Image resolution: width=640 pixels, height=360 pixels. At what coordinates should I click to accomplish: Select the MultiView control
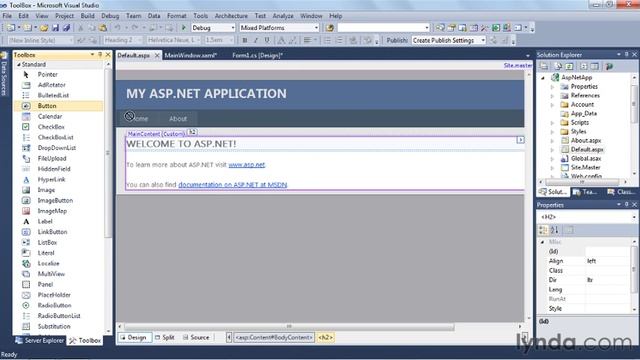point(51,274)
